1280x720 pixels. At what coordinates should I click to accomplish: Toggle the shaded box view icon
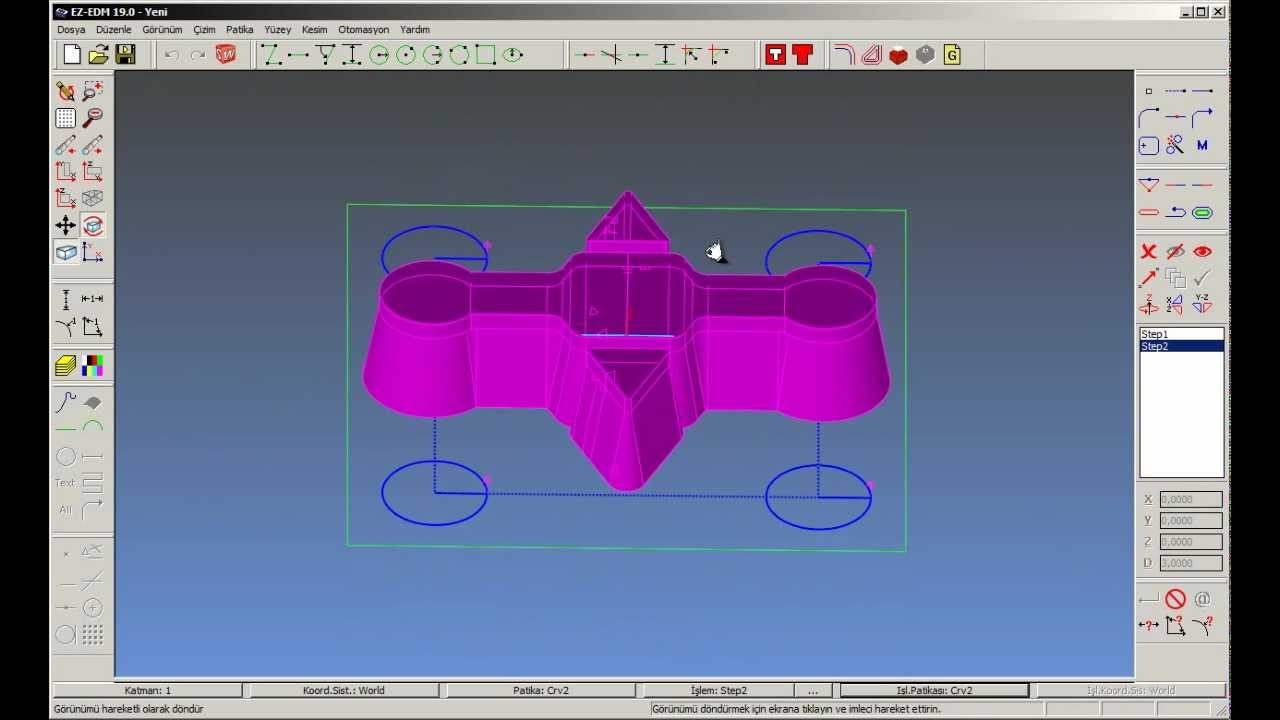coord(65,252)
